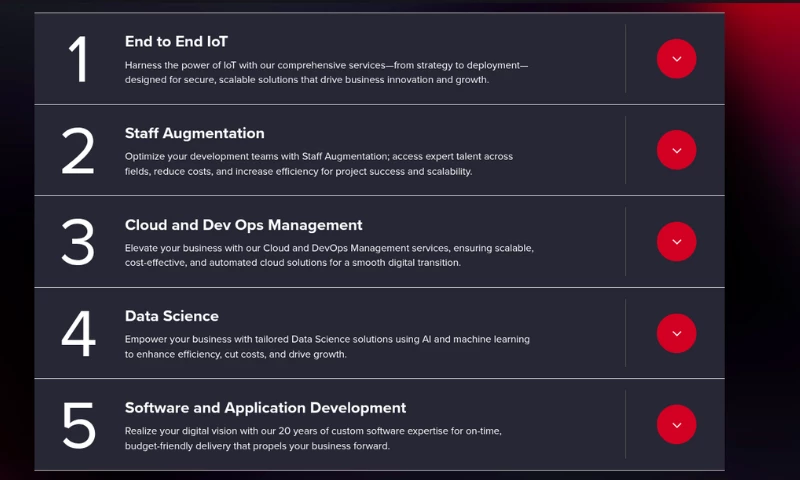Open the Data Science heading

coord(171,316)
